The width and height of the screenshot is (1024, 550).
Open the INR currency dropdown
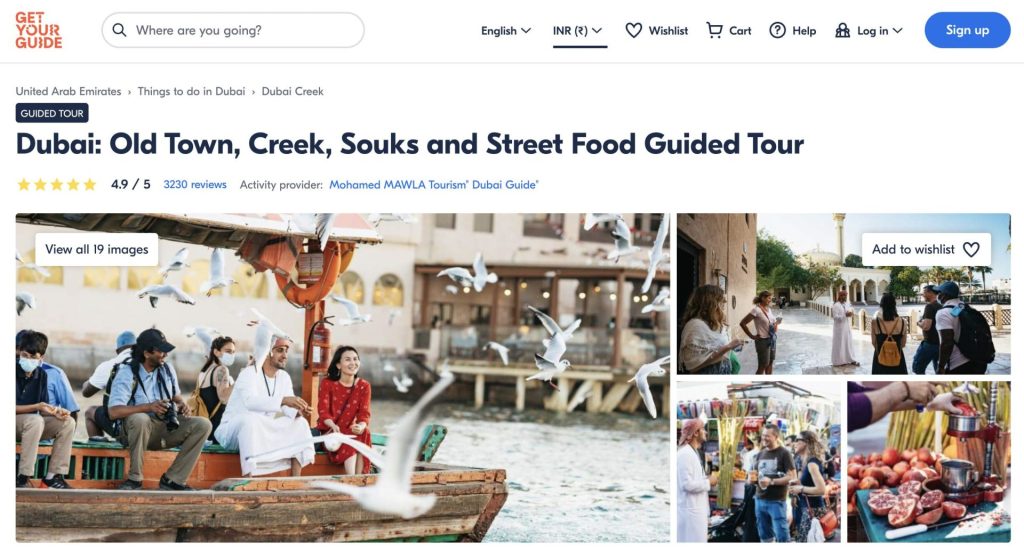[578, 31]
